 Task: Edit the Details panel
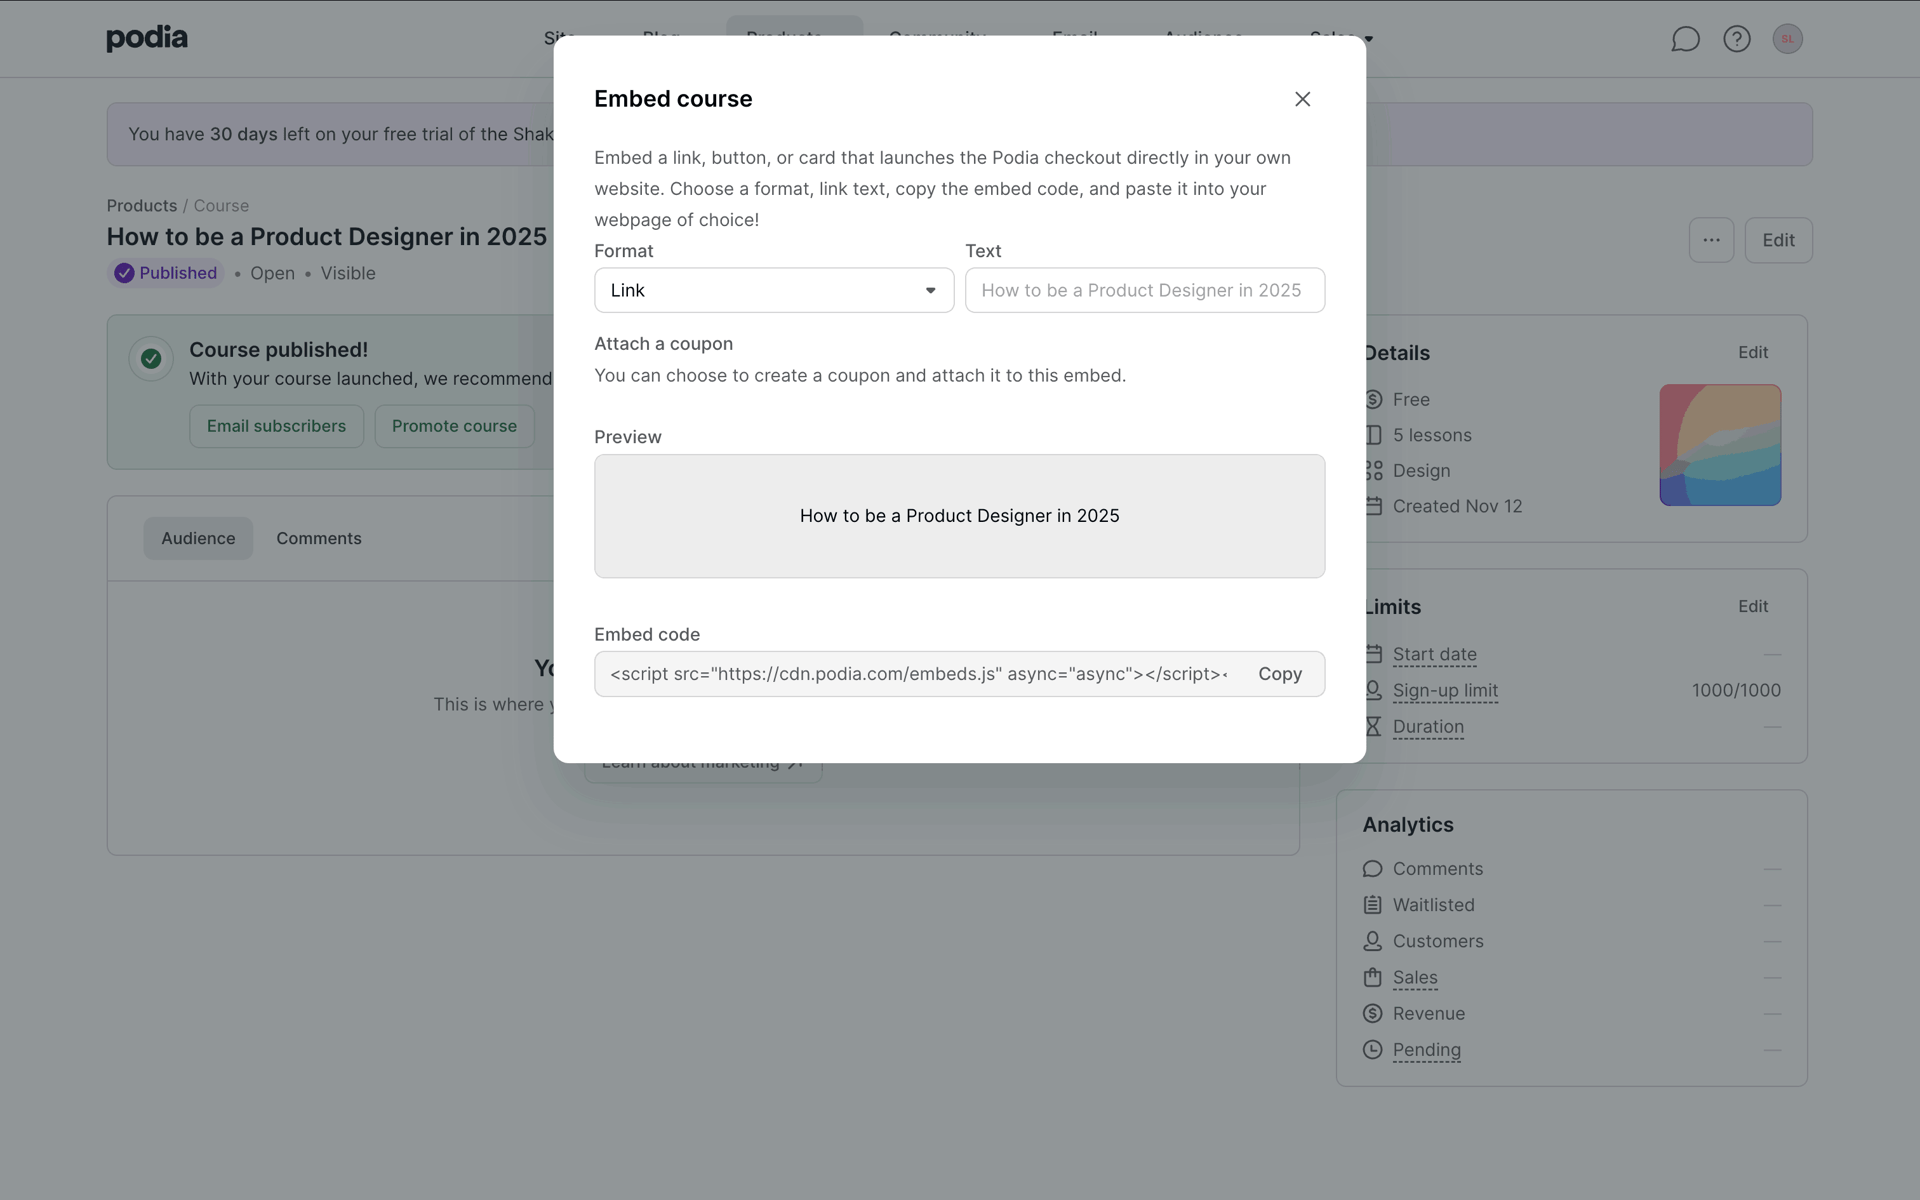coord(1753,352)
